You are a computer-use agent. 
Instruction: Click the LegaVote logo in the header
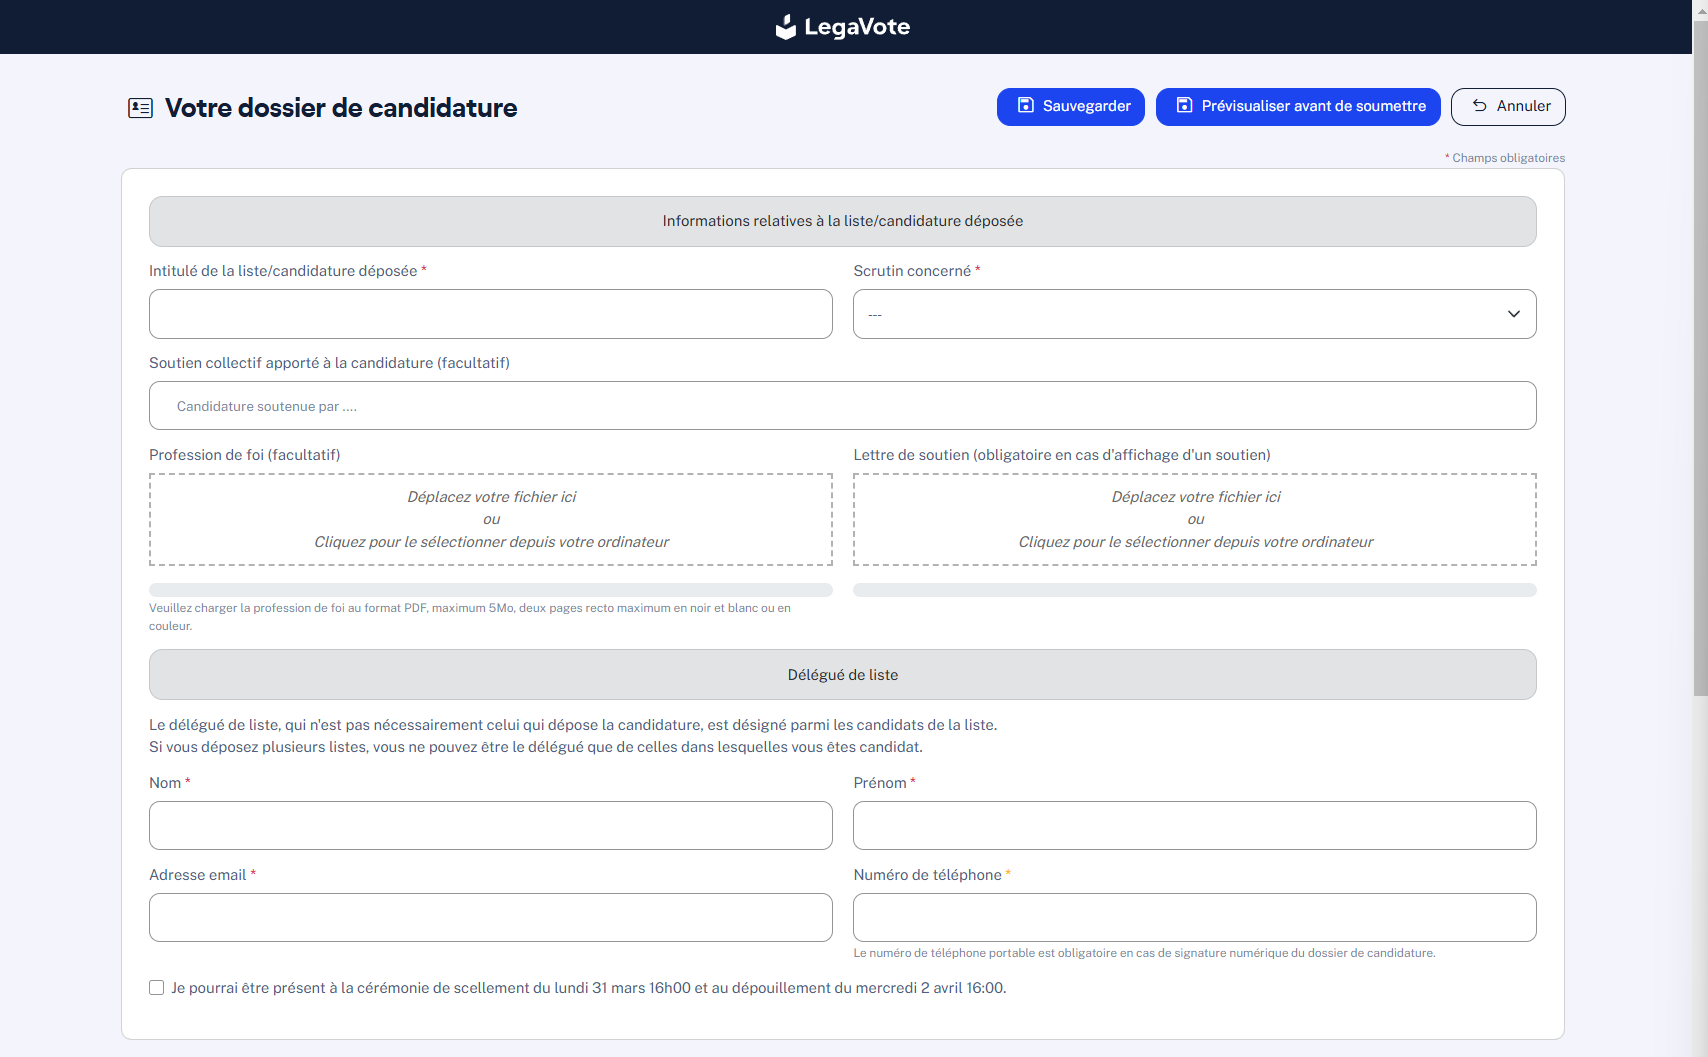tap(843, 27)
